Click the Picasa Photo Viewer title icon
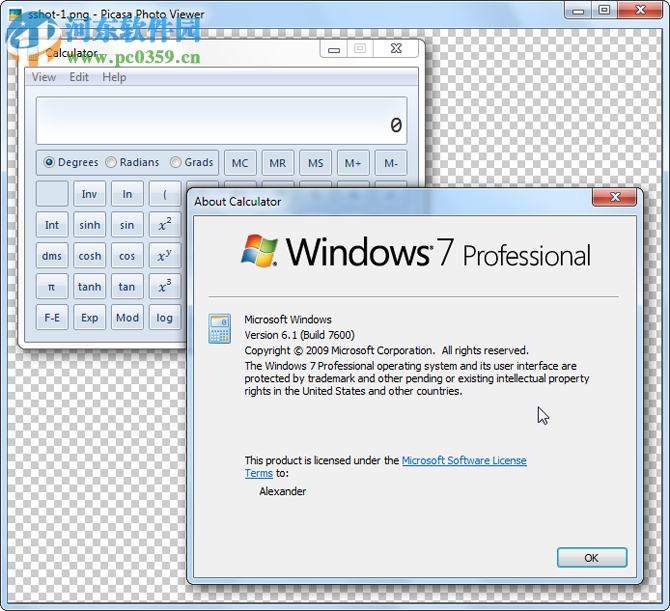Image resolution: width=670 pixels, height=611 pixels. coord(15,14)
